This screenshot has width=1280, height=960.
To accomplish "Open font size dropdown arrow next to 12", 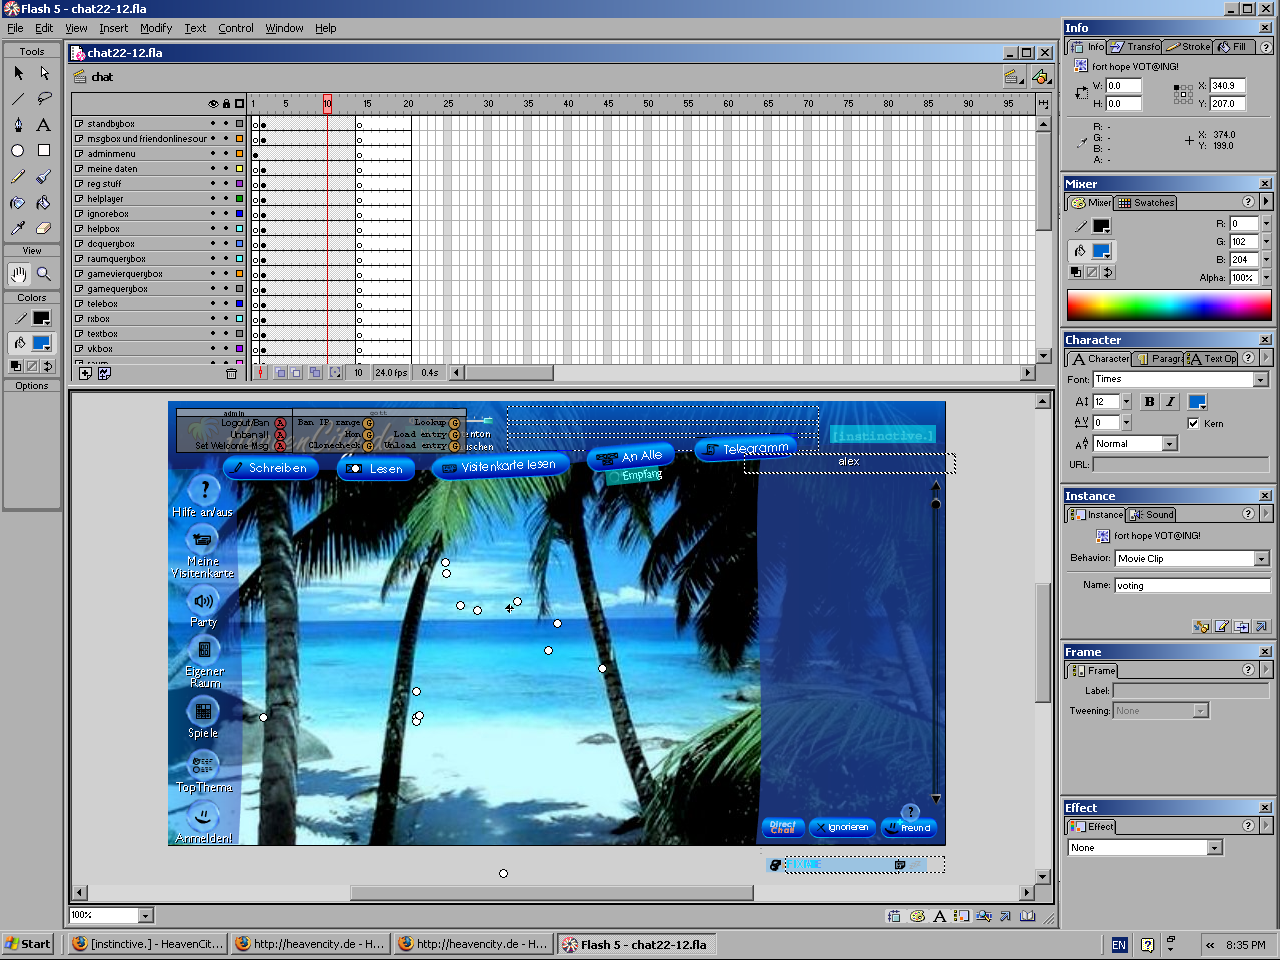I will point(1126,402).
